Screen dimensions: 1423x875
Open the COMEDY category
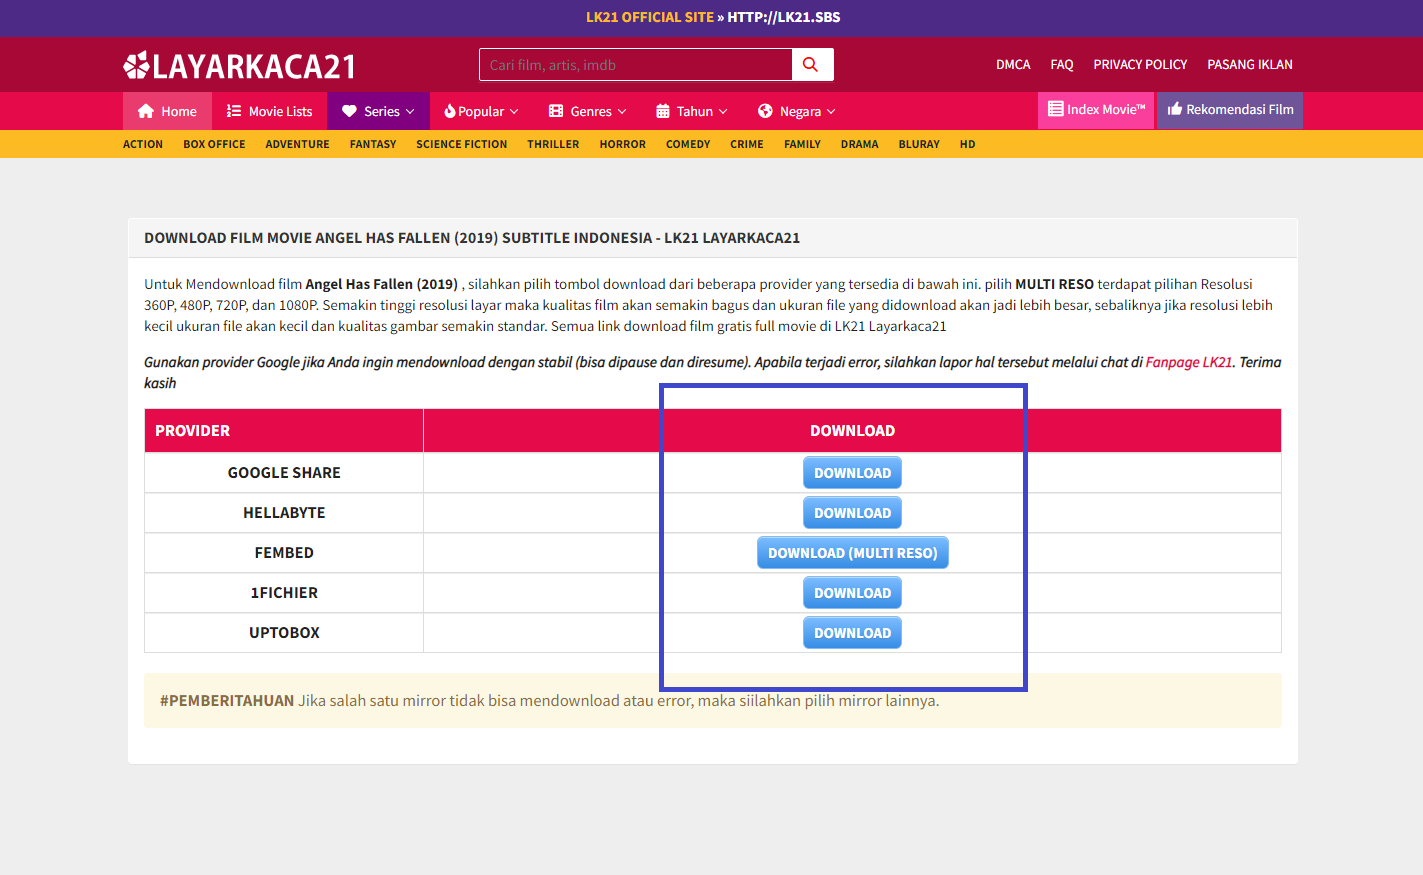[688, 144]
